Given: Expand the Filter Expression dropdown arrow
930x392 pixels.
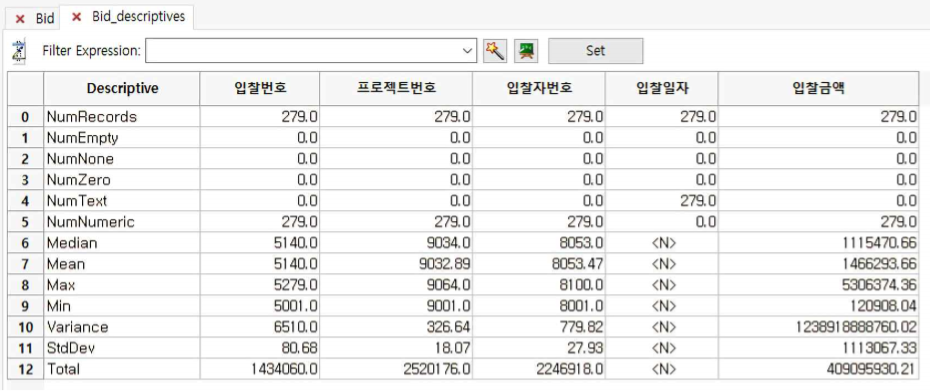Looking at the screenshot, I should [467, 51].
